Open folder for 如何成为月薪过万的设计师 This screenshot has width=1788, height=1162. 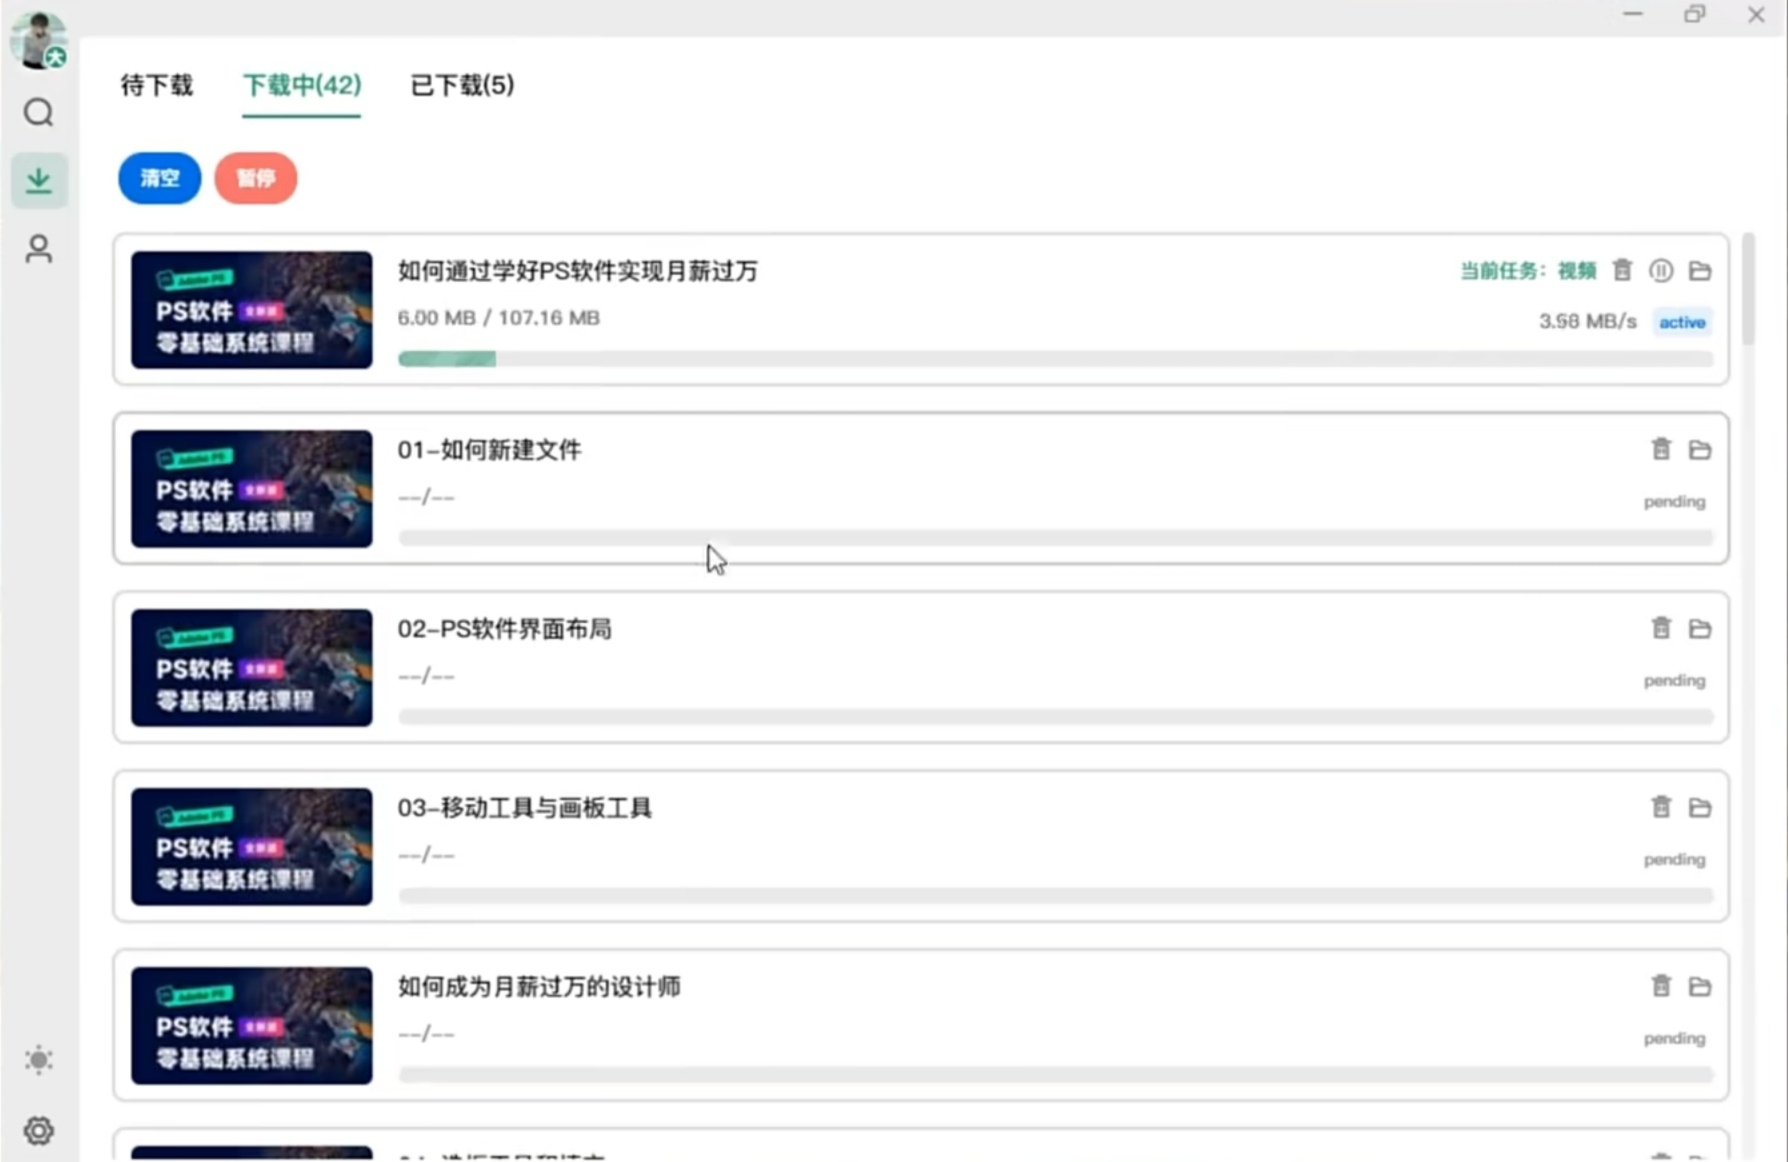pos(1700,987)
